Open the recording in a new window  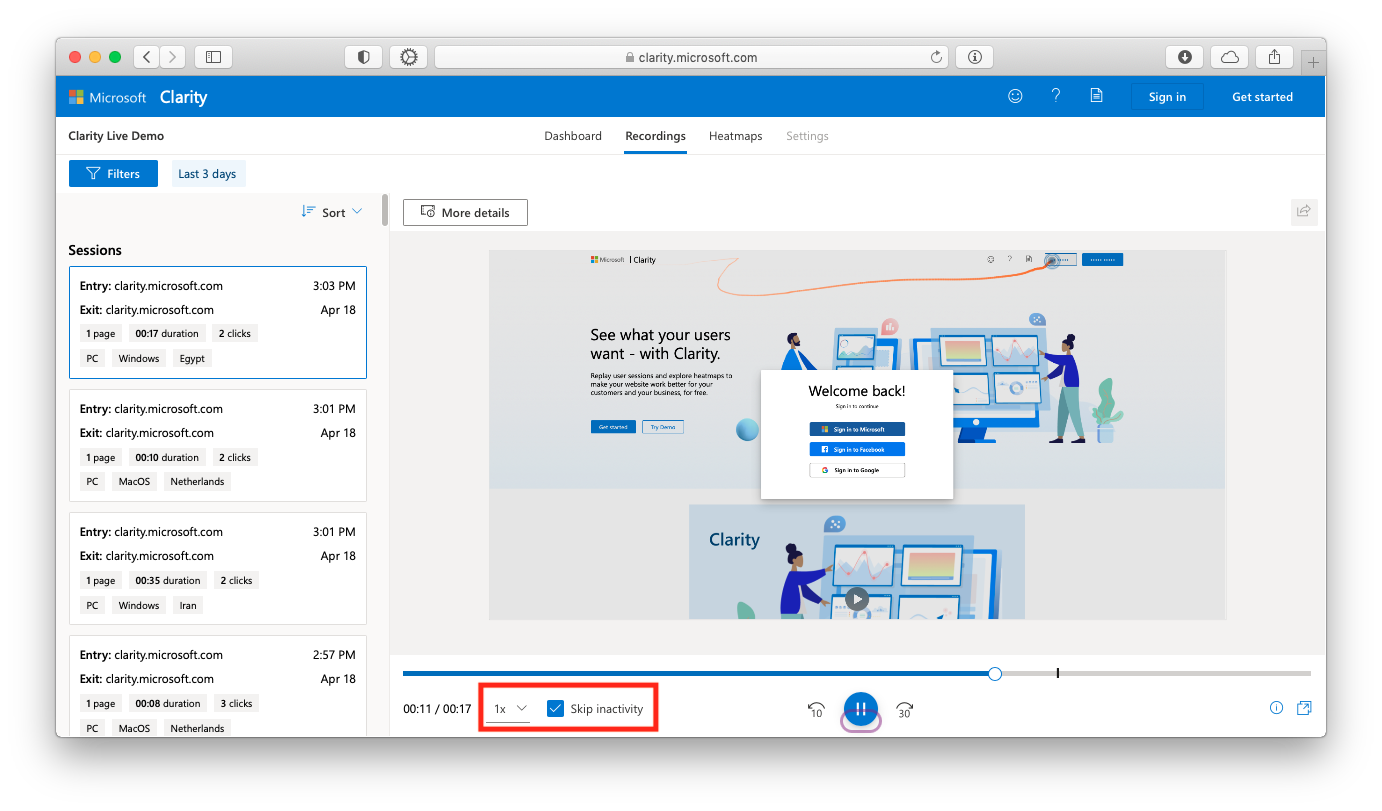[x=1304, y=707]
